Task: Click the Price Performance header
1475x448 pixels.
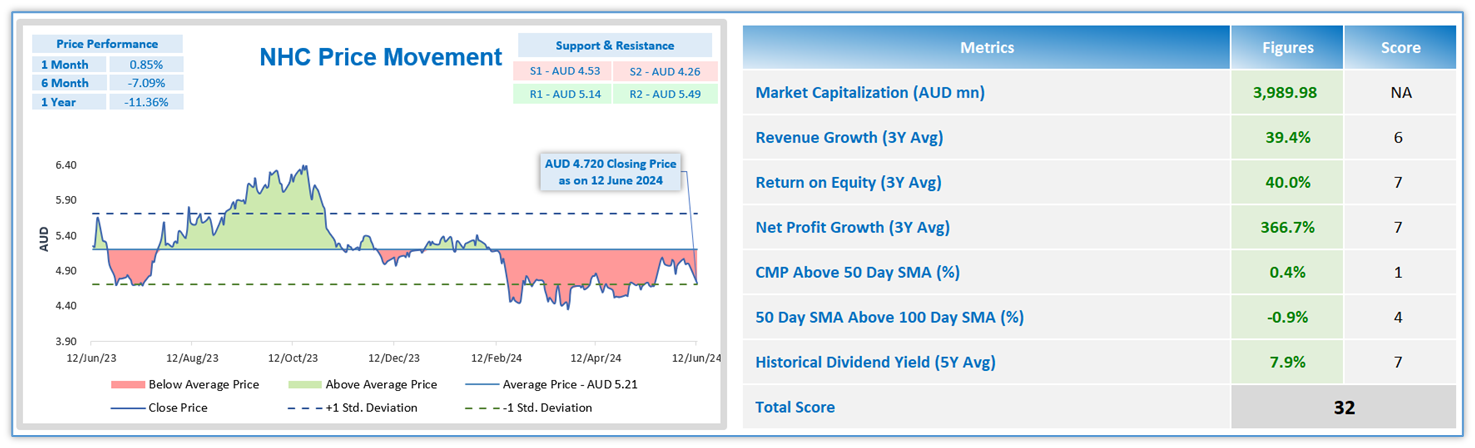Action: (x=108, y=44)
